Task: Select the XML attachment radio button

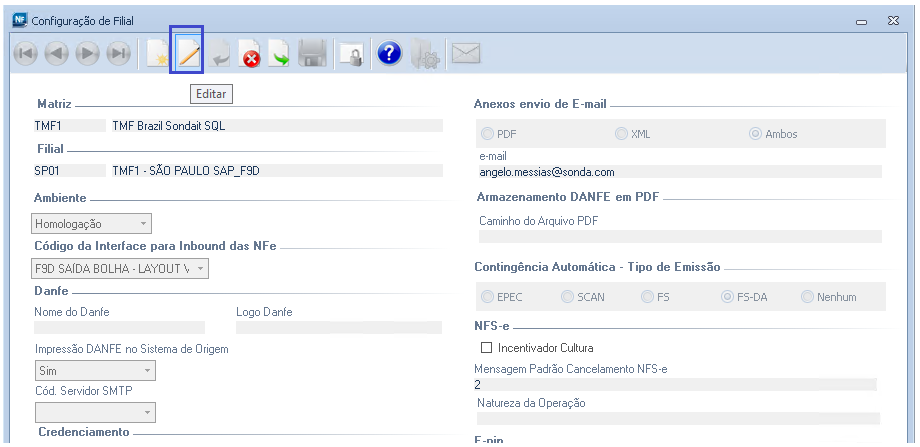Action: point(621,134)
